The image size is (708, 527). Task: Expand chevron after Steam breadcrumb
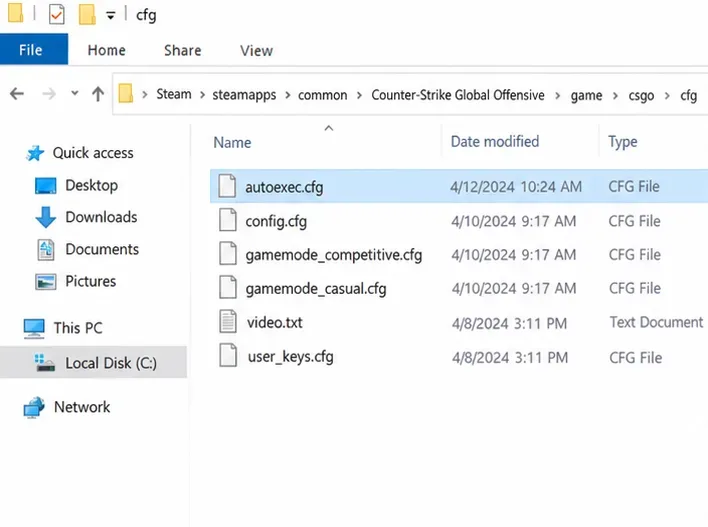point(202,95)
